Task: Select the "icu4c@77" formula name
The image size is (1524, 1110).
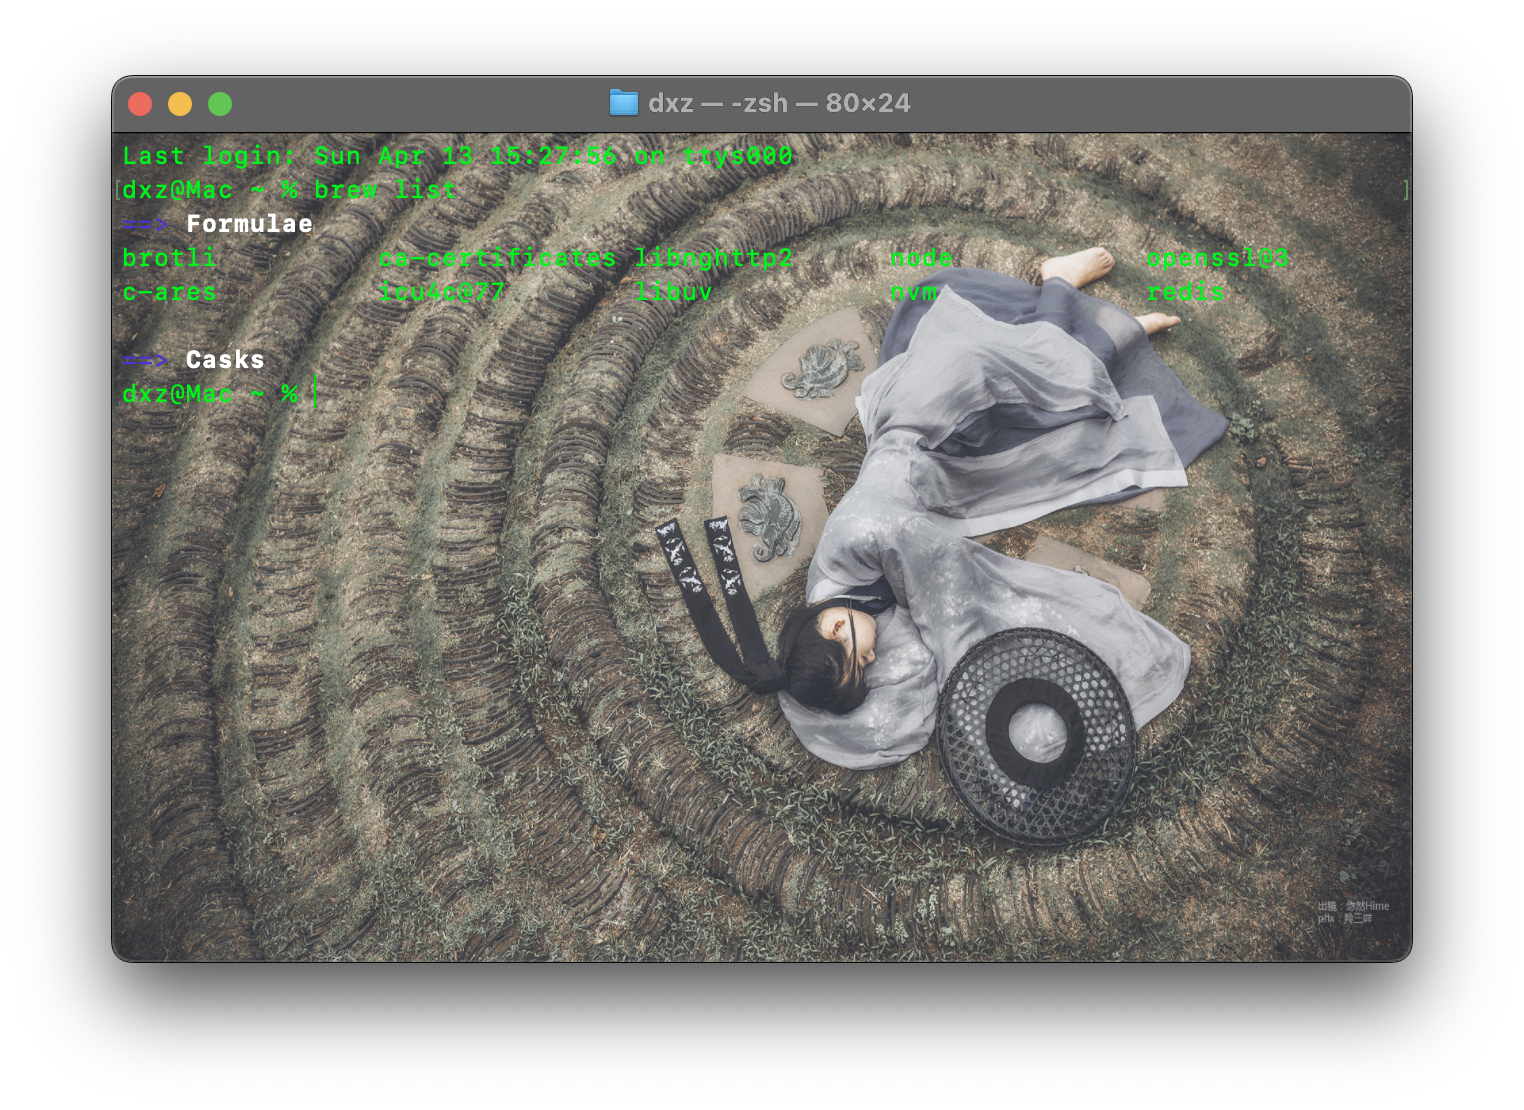Action: [x=442, y=292]
